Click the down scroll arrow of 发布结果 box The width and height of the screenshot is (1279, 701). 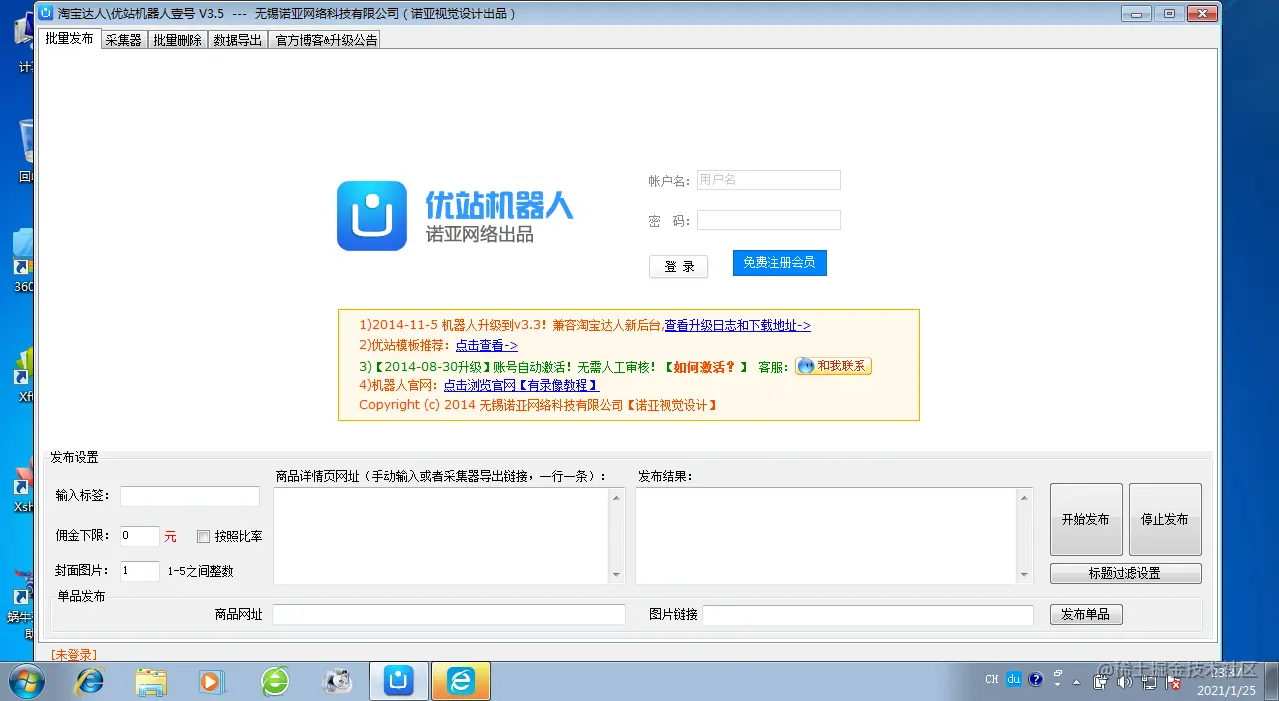(1024, 575)
